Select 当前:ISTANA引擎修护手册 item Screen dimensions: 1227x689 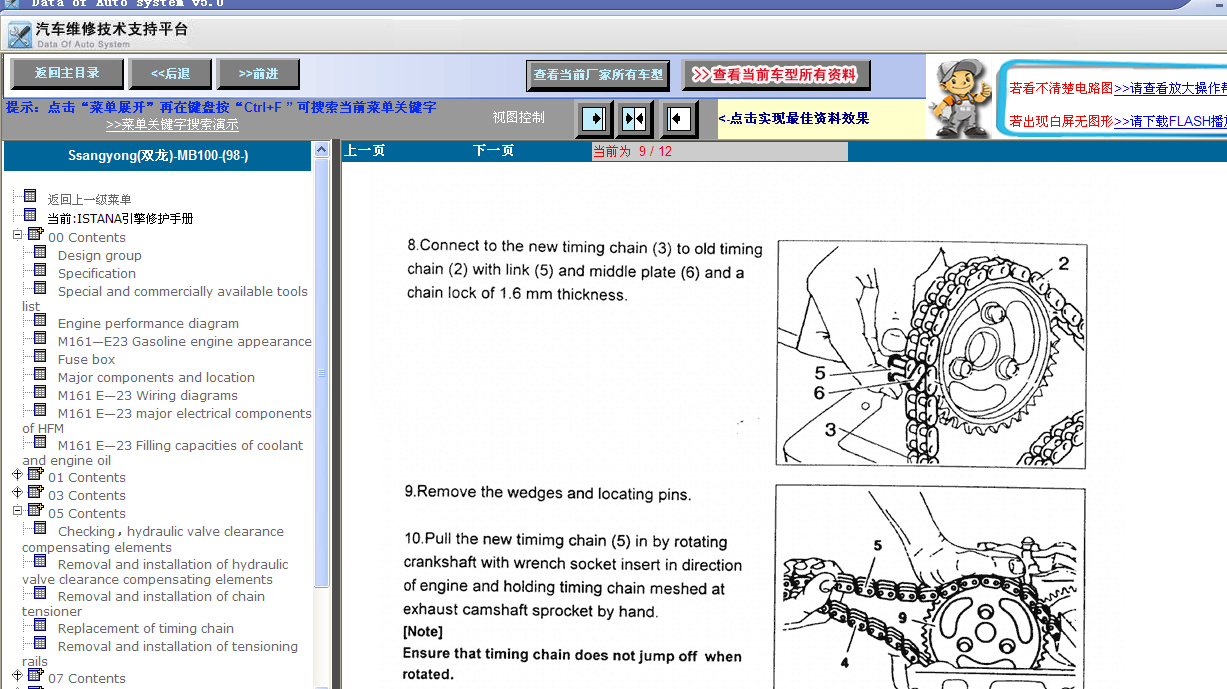click(120, 218)
